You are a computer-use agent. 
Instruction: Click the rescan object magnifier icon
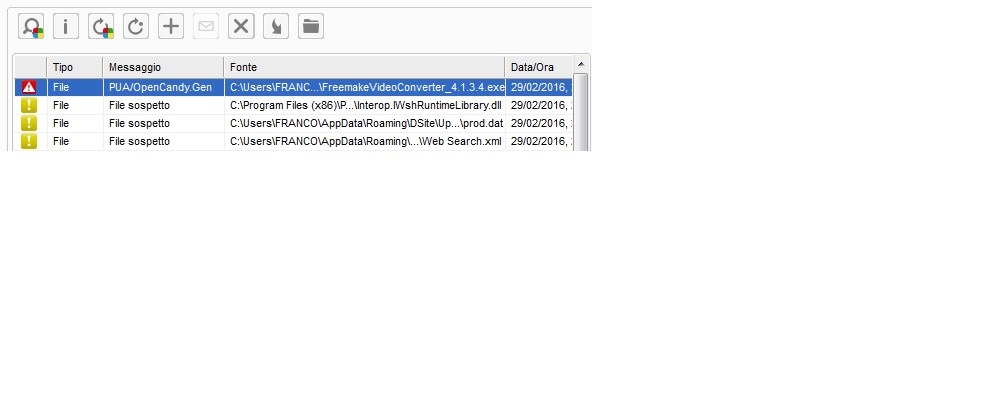31,26
